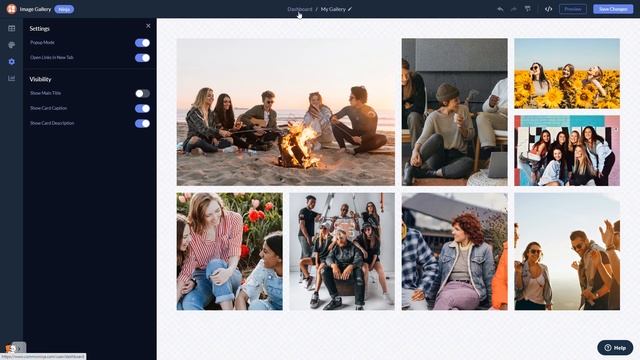Toggle Open Links in New Tab switch
Screen dimensions: 640x360
142,58
